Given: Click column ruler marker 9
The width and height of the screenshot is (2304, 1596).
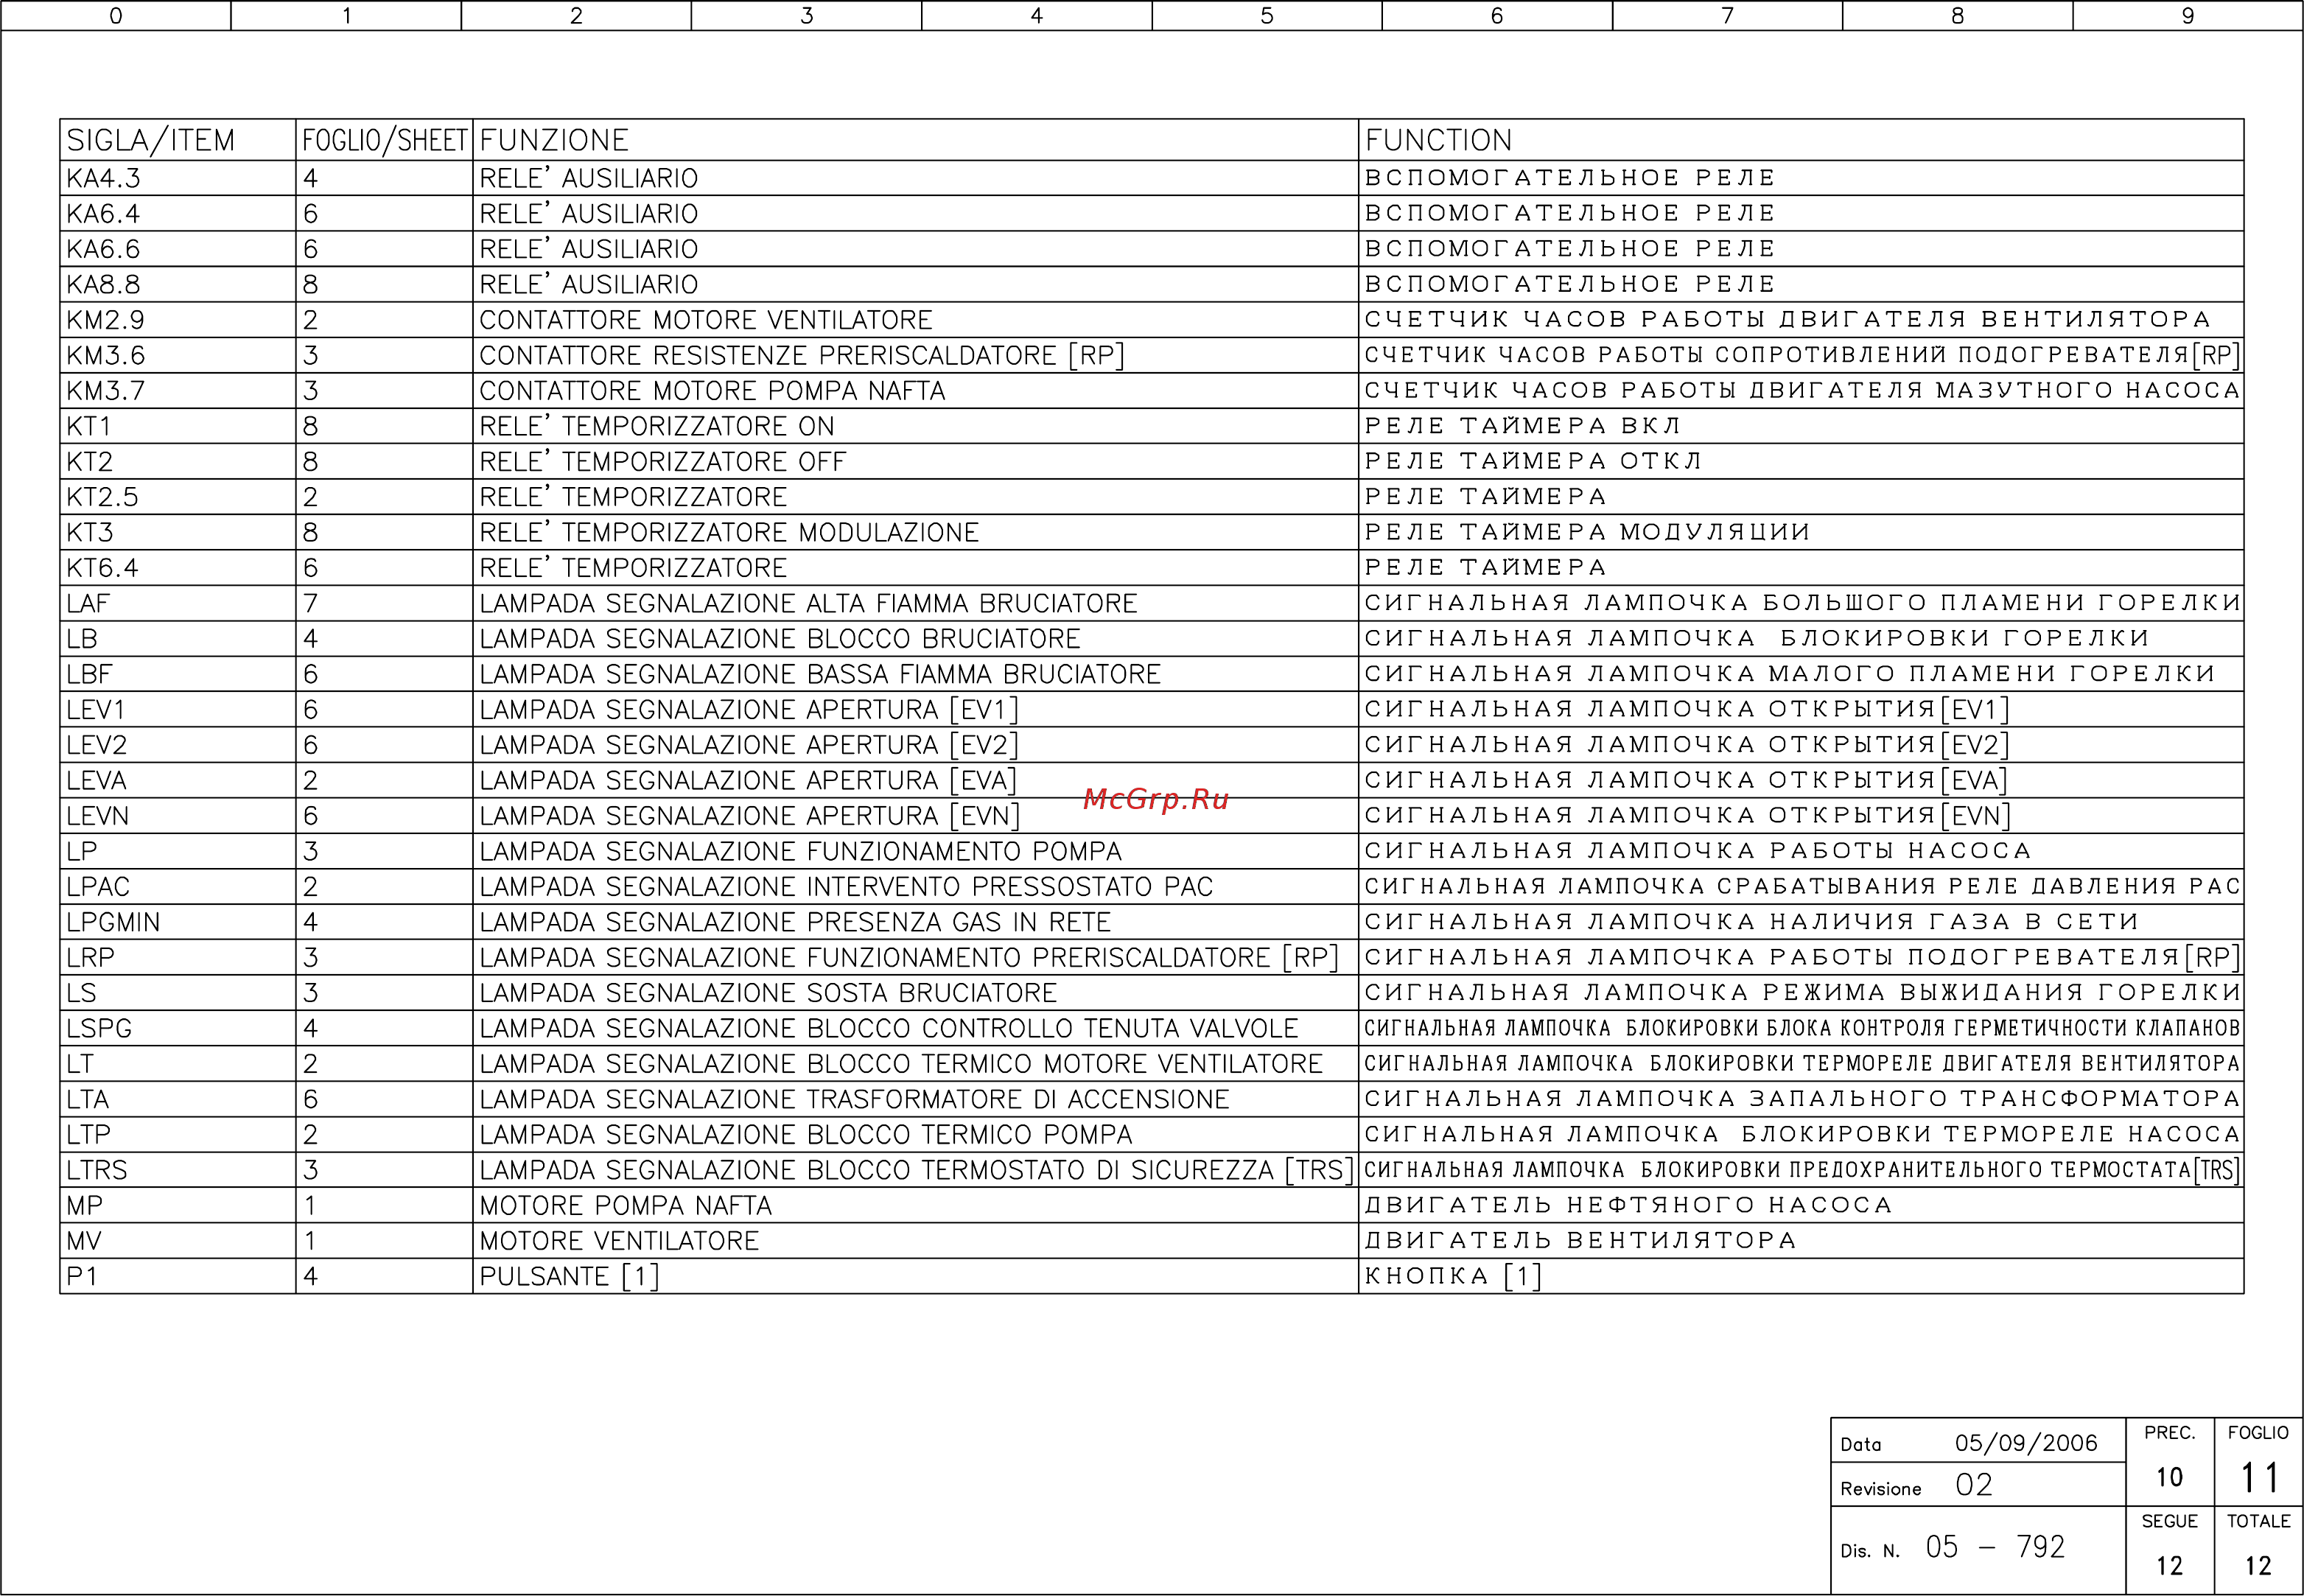Looking at the screenshot, I should click(x=2188, y=16).
